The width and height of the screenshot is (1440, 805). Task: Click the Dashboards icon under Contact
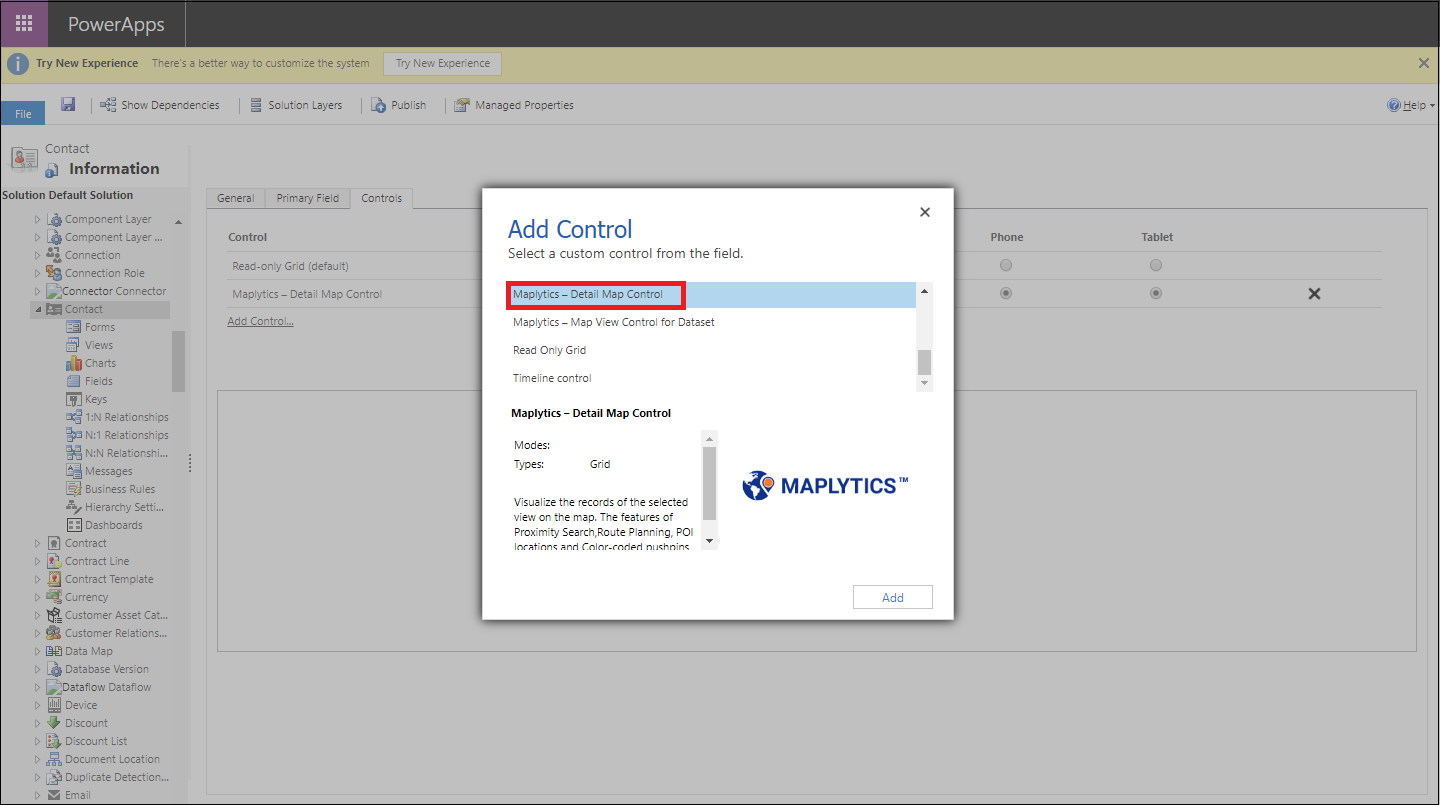[74, 525]
